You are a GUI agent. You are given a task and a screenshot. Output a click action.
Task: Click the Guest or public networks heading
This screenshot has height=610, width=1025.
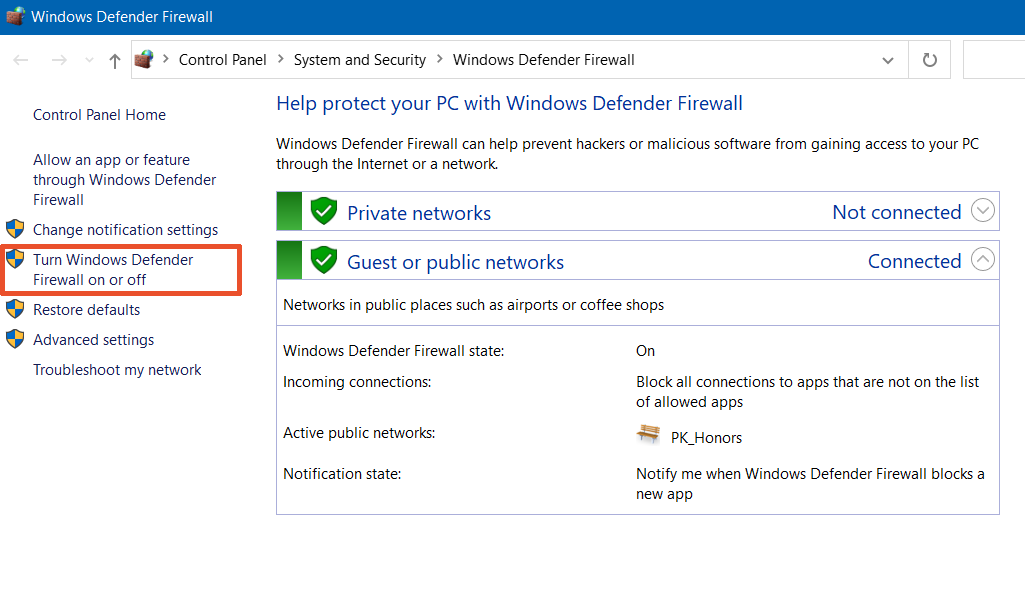tap(456, 262)
